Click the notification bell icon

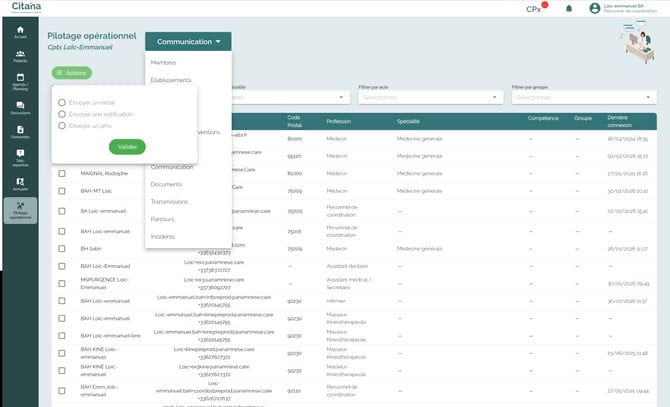569,8
